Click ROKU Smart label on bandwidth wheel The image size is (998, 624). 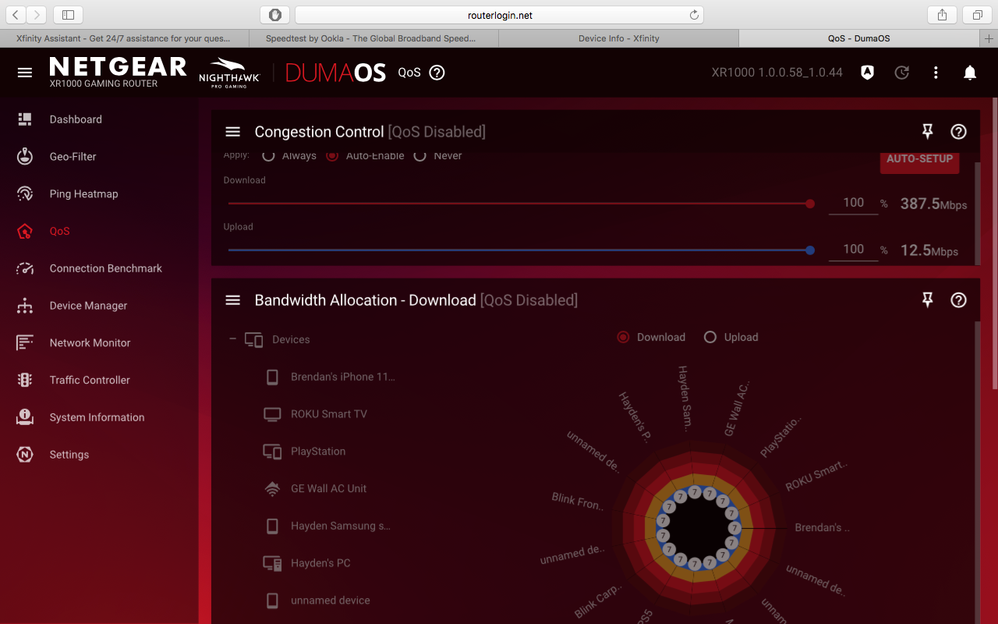816,476
